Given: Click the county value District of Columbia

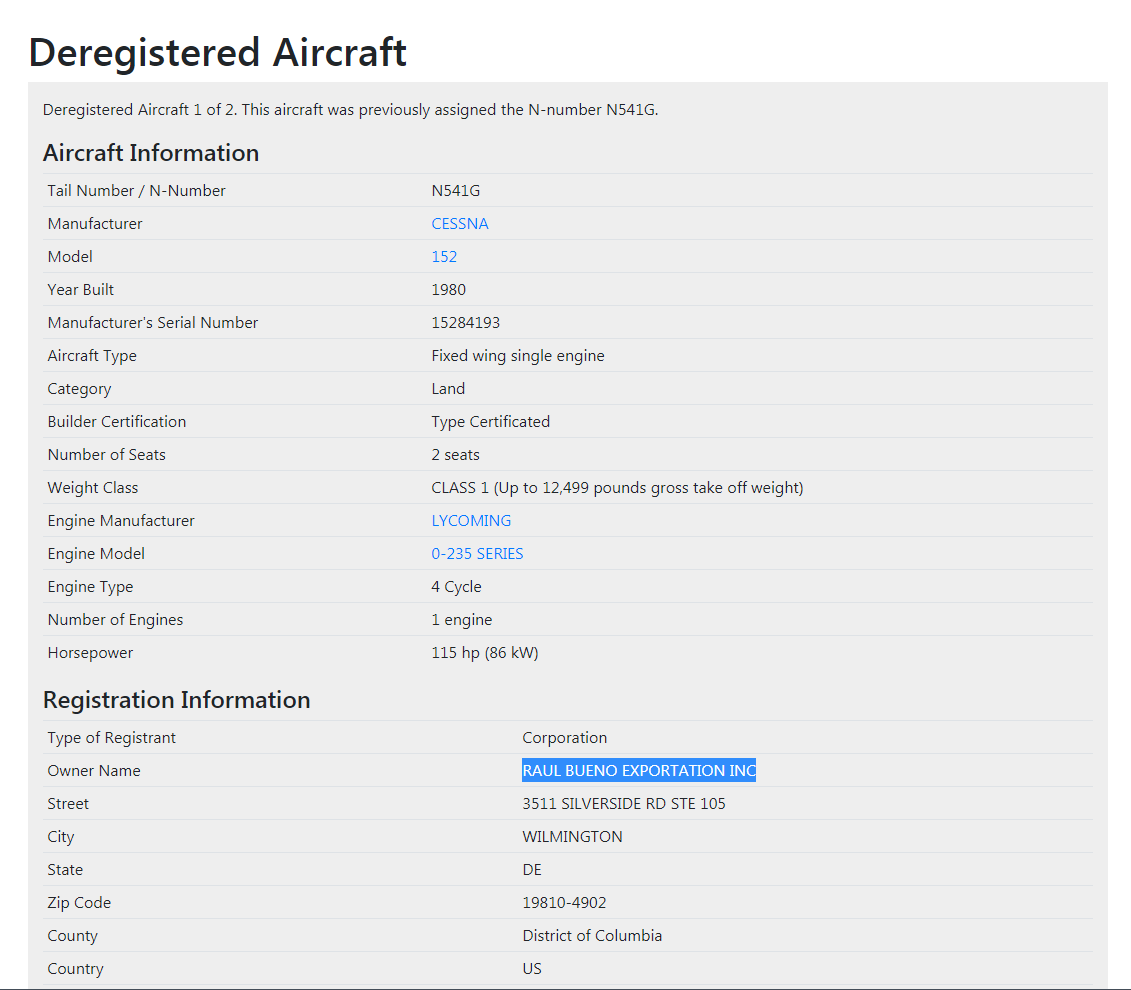Looking at the screenshot, I should point(592,936).
